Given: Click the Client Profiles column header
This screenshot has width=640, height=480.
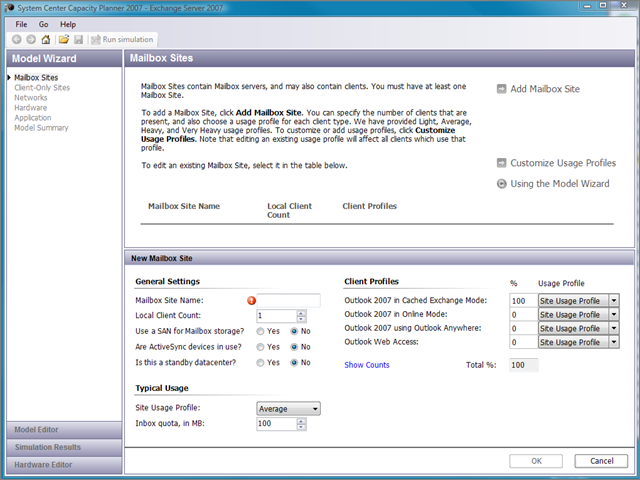Looking at the screenshot, I should (x=369, y=206).
